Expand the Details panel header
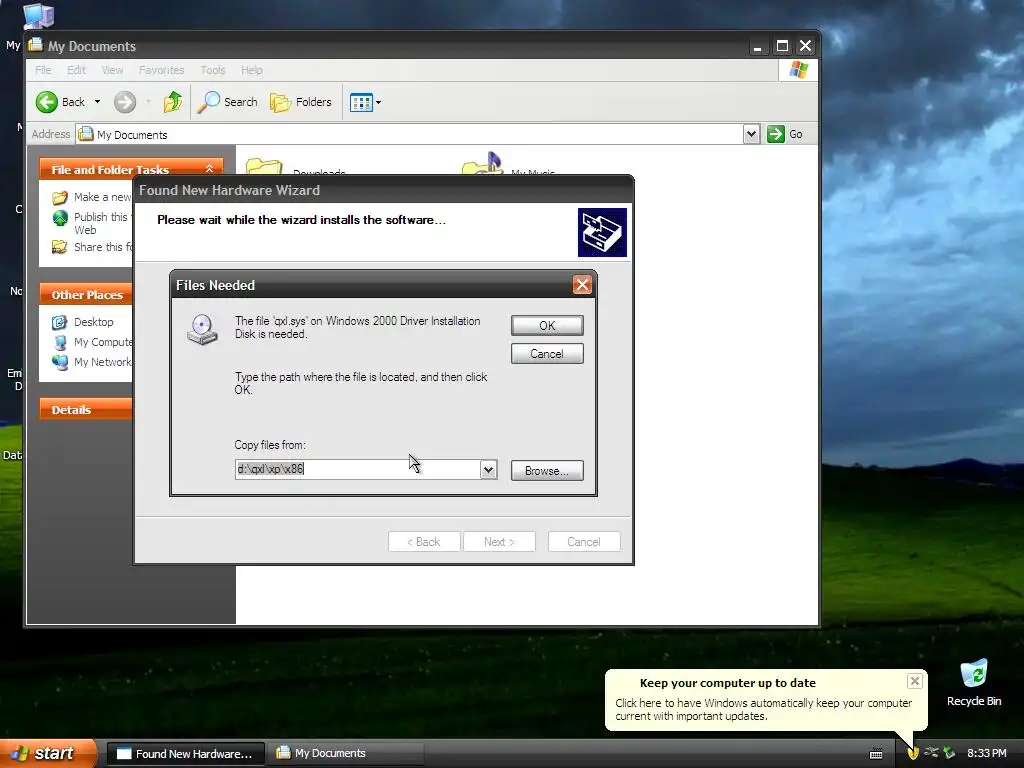This screenshot has height=768, width=1024. click(x=86, y=409)
